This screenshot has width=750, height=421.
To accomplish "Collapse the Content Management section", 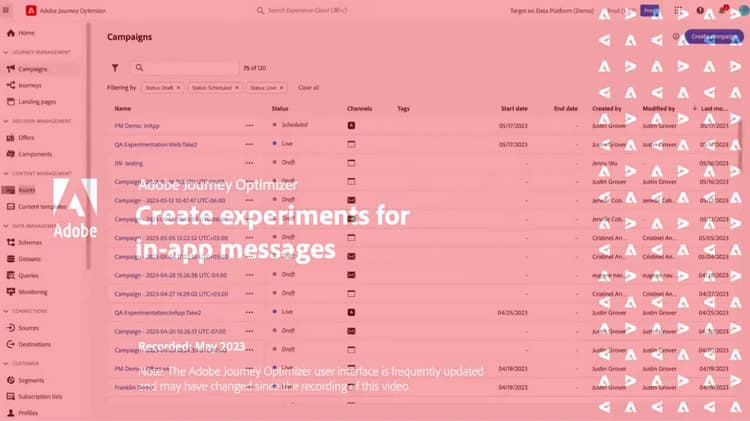I will click(6, 173).
